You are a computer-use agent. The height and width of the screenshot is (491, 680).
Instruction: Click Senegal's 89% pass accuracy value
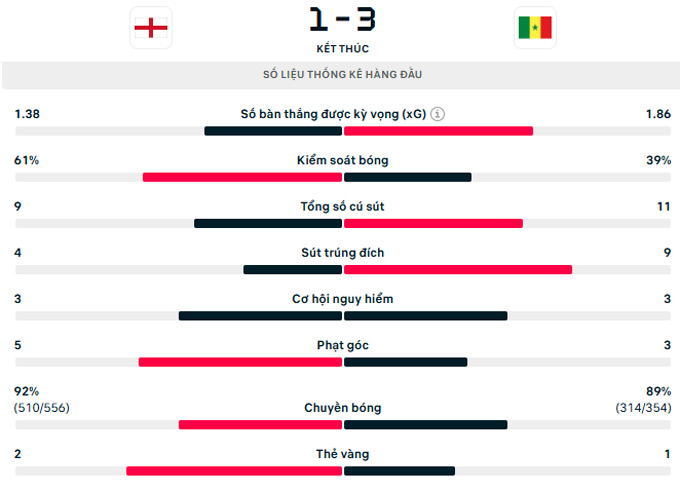658,391
